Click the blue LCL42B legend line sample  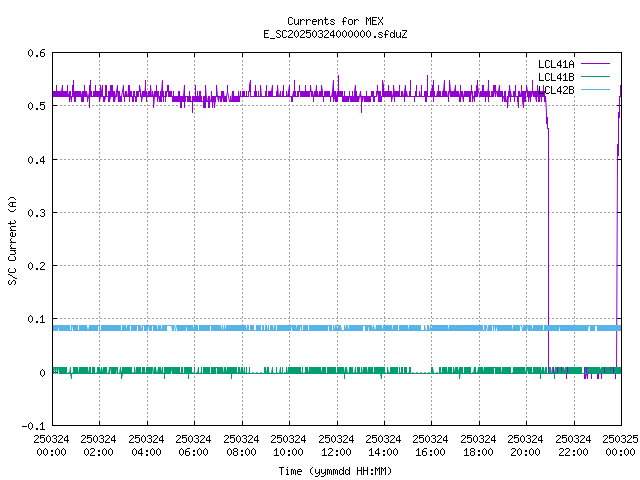click(595, 90)
